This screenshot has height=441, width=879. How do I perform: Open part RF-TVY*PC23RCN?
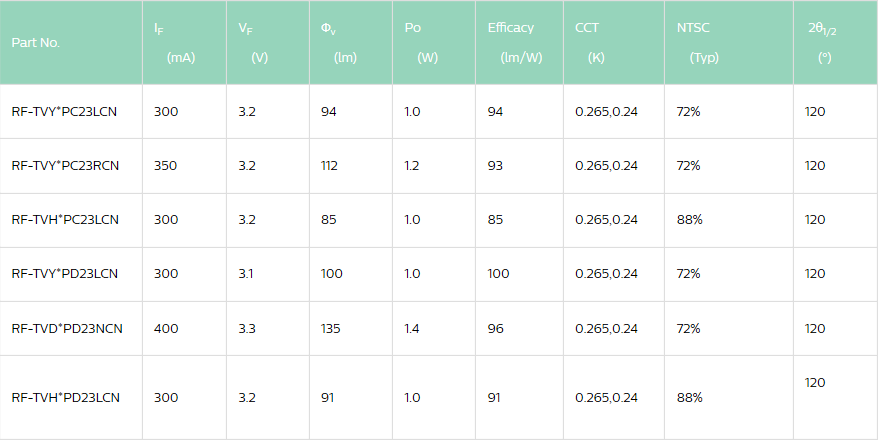pyautogui.click(x=65, y=165)
